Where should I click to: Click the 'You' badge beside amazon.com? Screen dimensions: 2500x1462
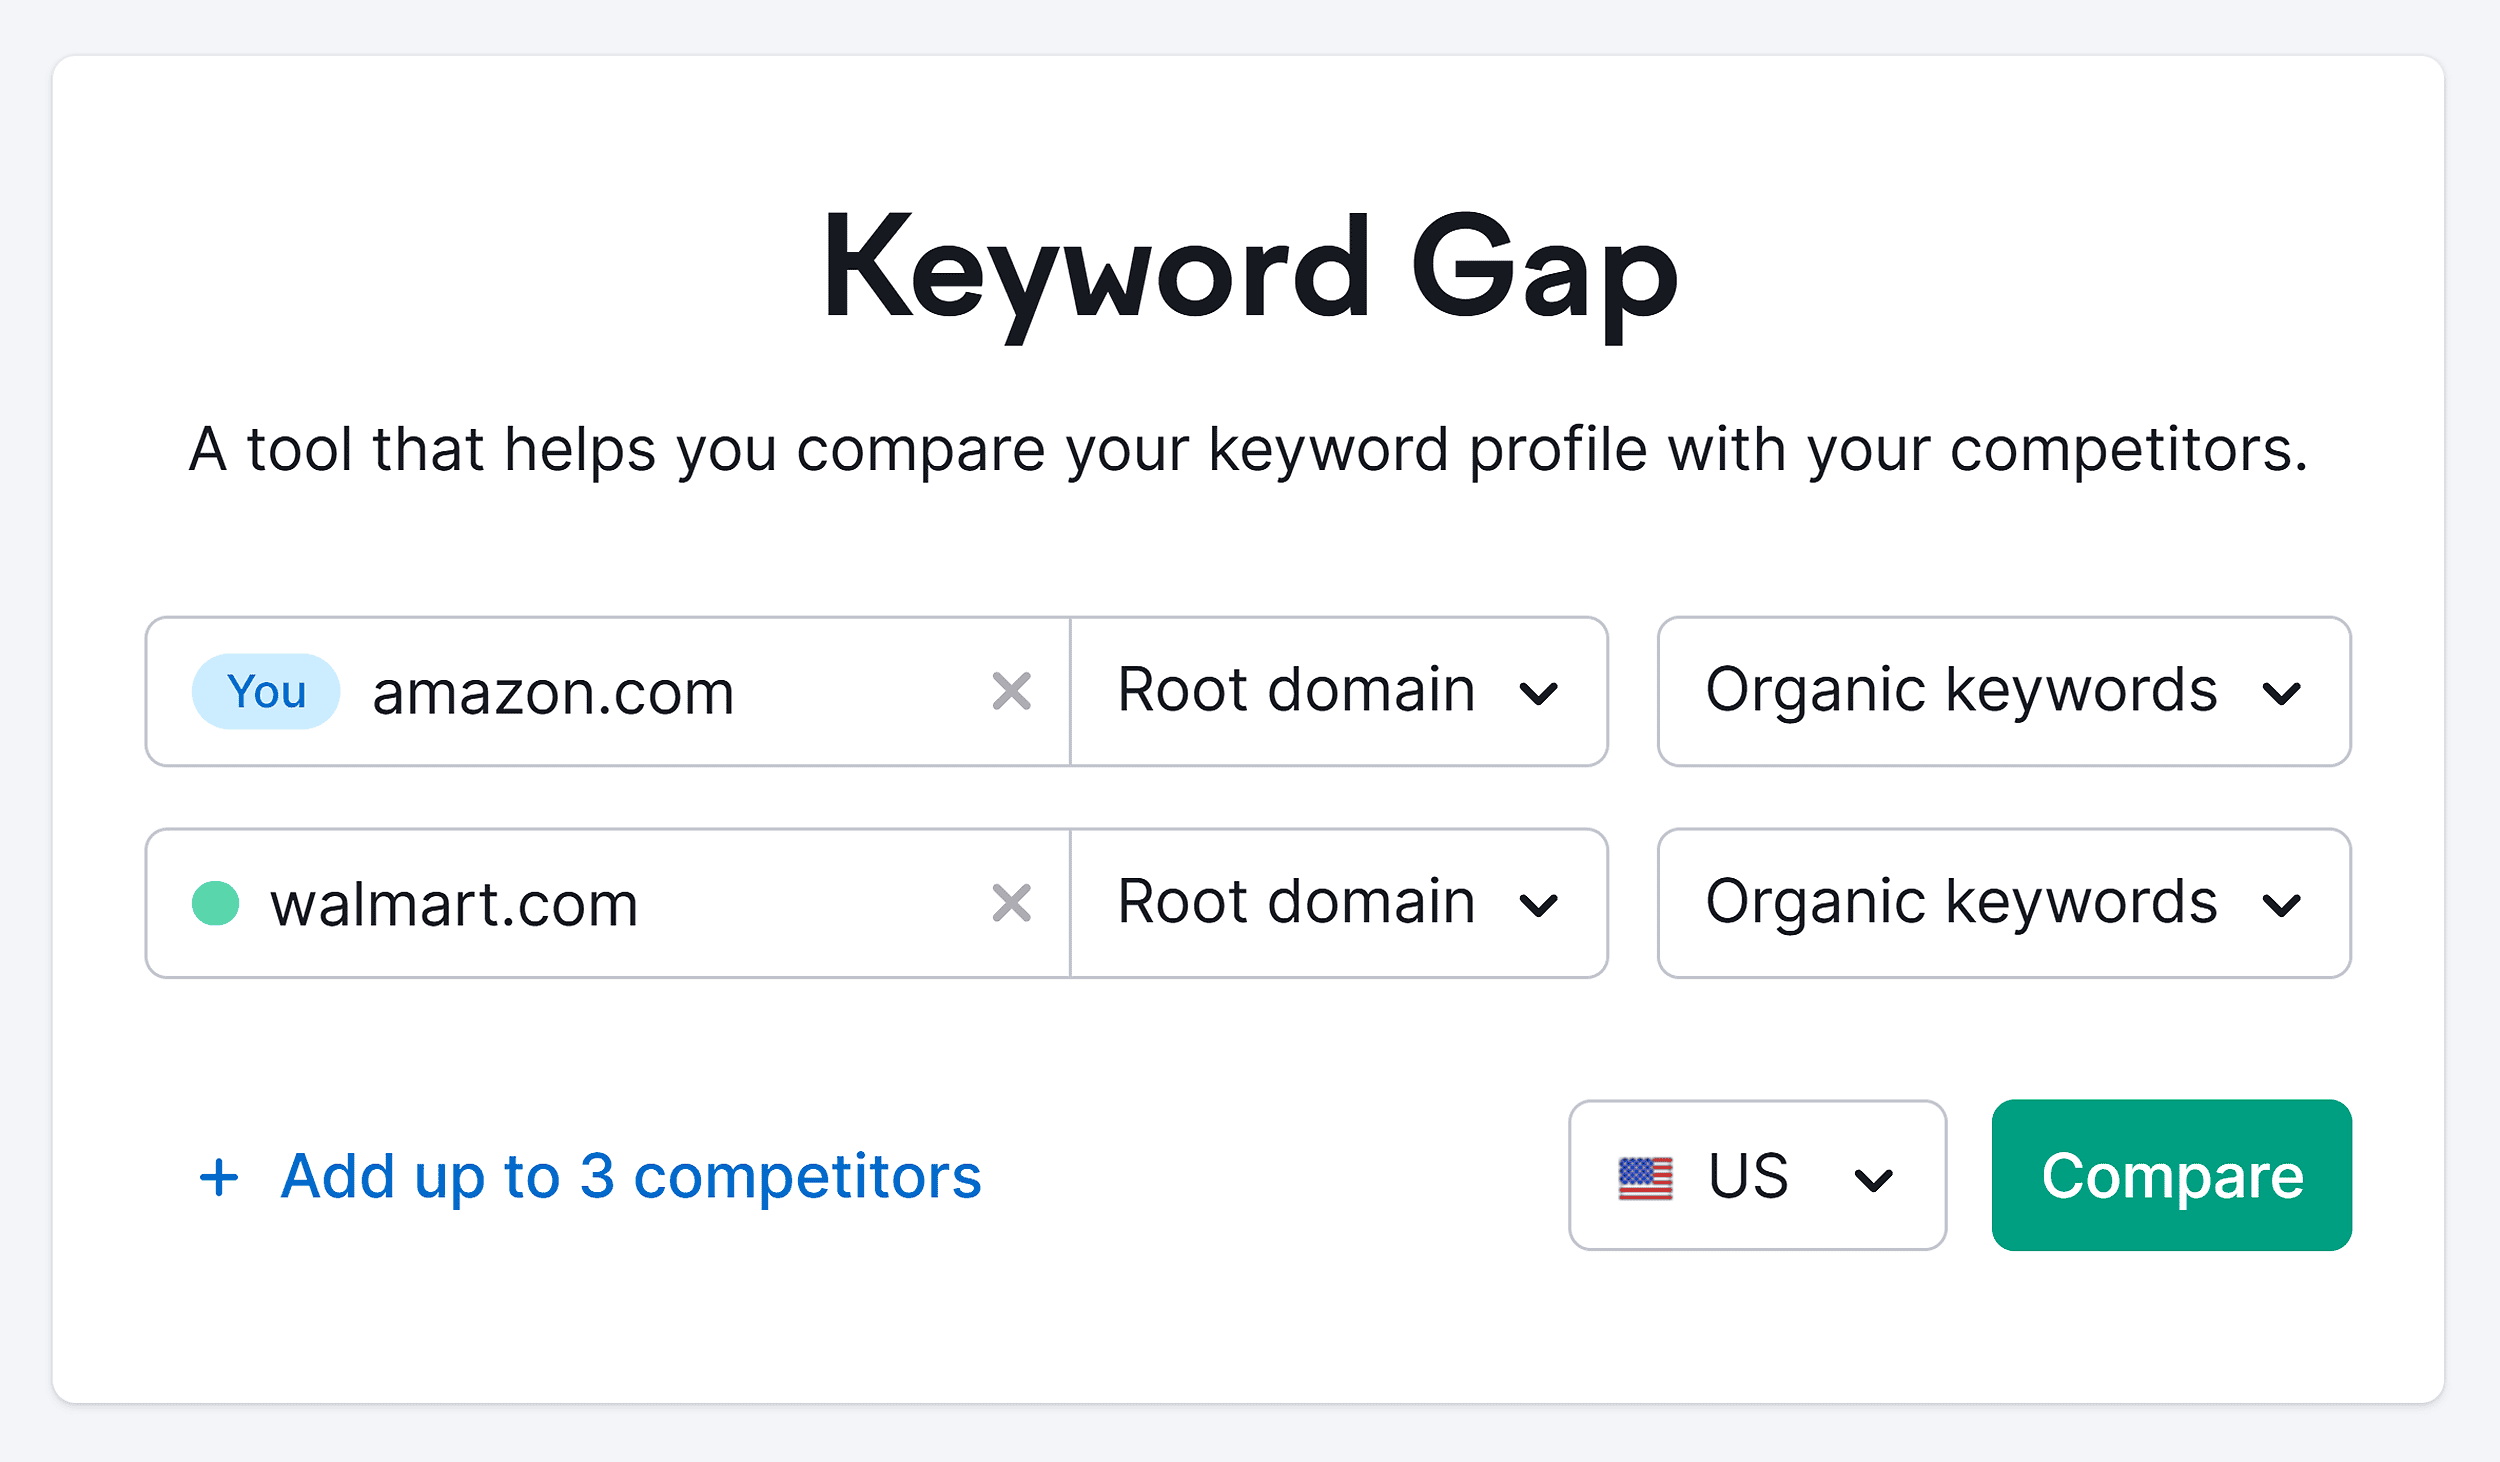(264, 691)
